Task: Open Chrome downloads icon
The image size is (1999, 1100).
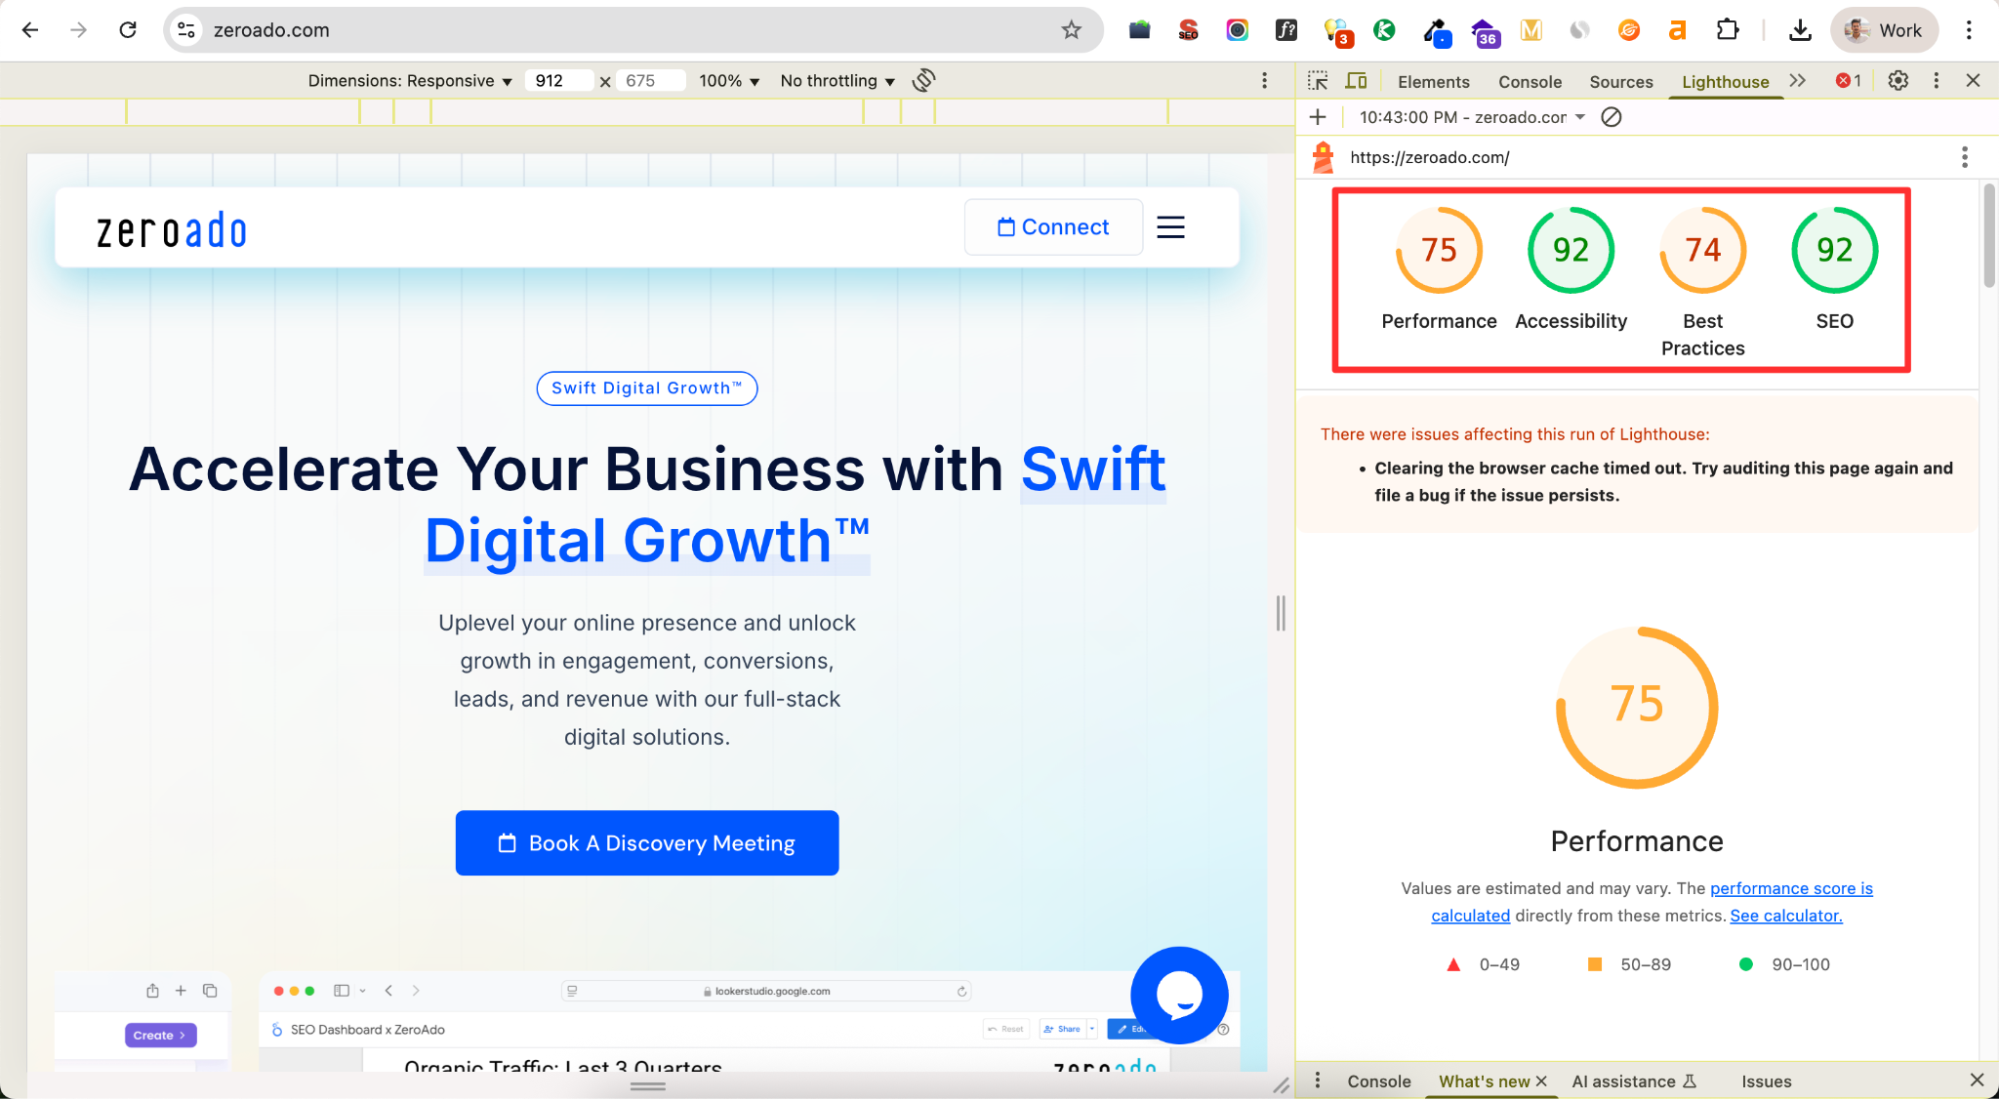Action: (x=1800, y=30)
